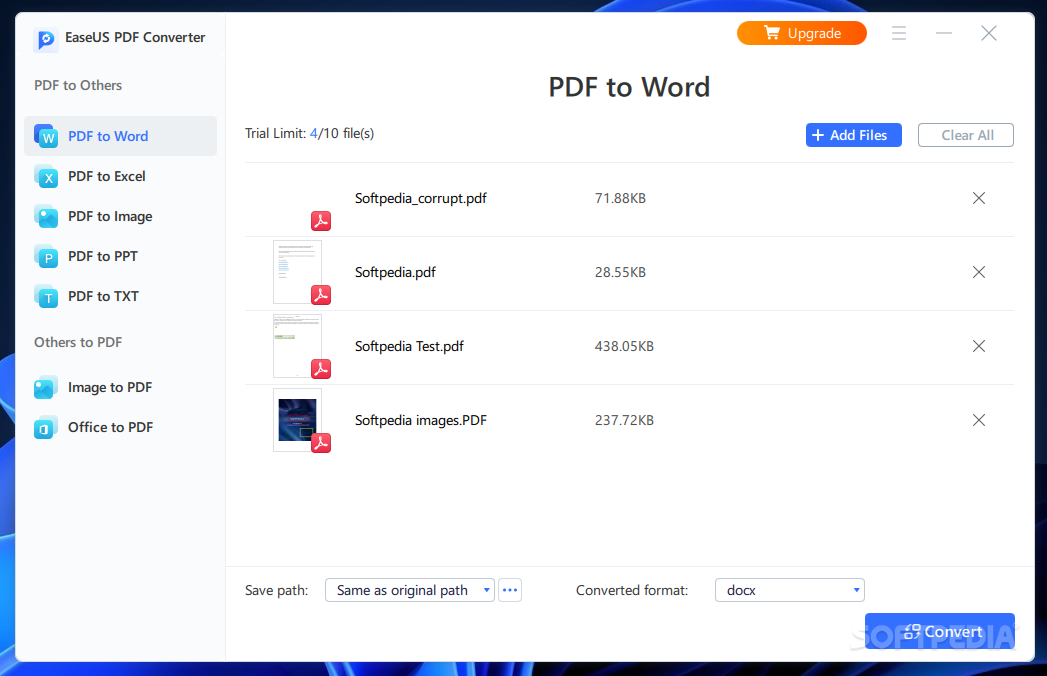Select the PDF to Excel sidebar item
The width and height of the screenshot is (1047, 676).
(x=120, y=176)
